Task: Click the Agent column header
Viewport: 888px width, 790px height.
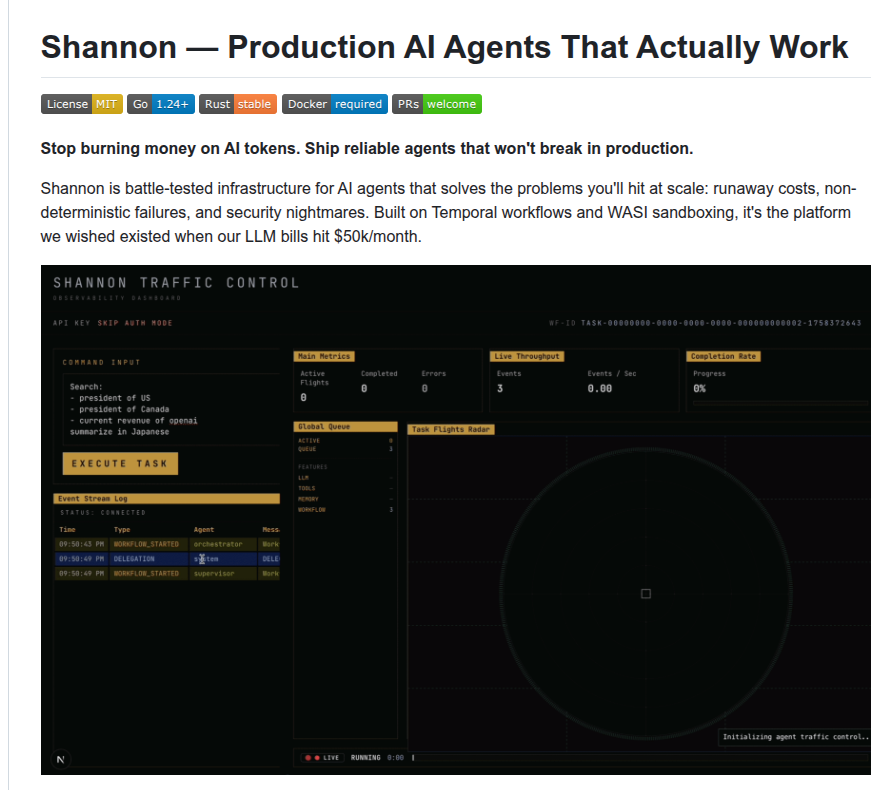Action: [204, 529]
